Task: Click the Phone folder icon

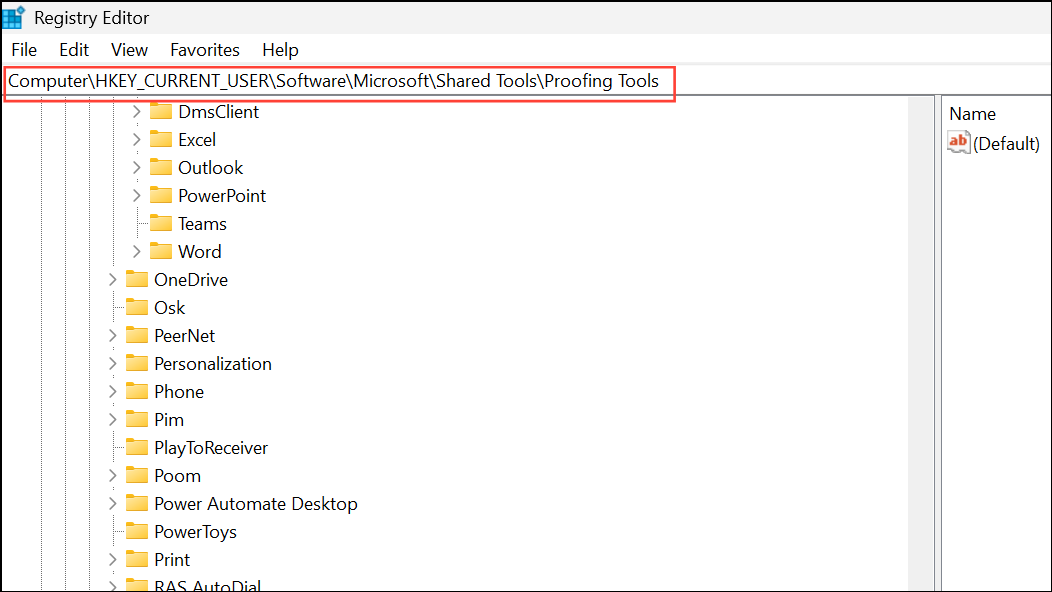Action: click(137, 391)
